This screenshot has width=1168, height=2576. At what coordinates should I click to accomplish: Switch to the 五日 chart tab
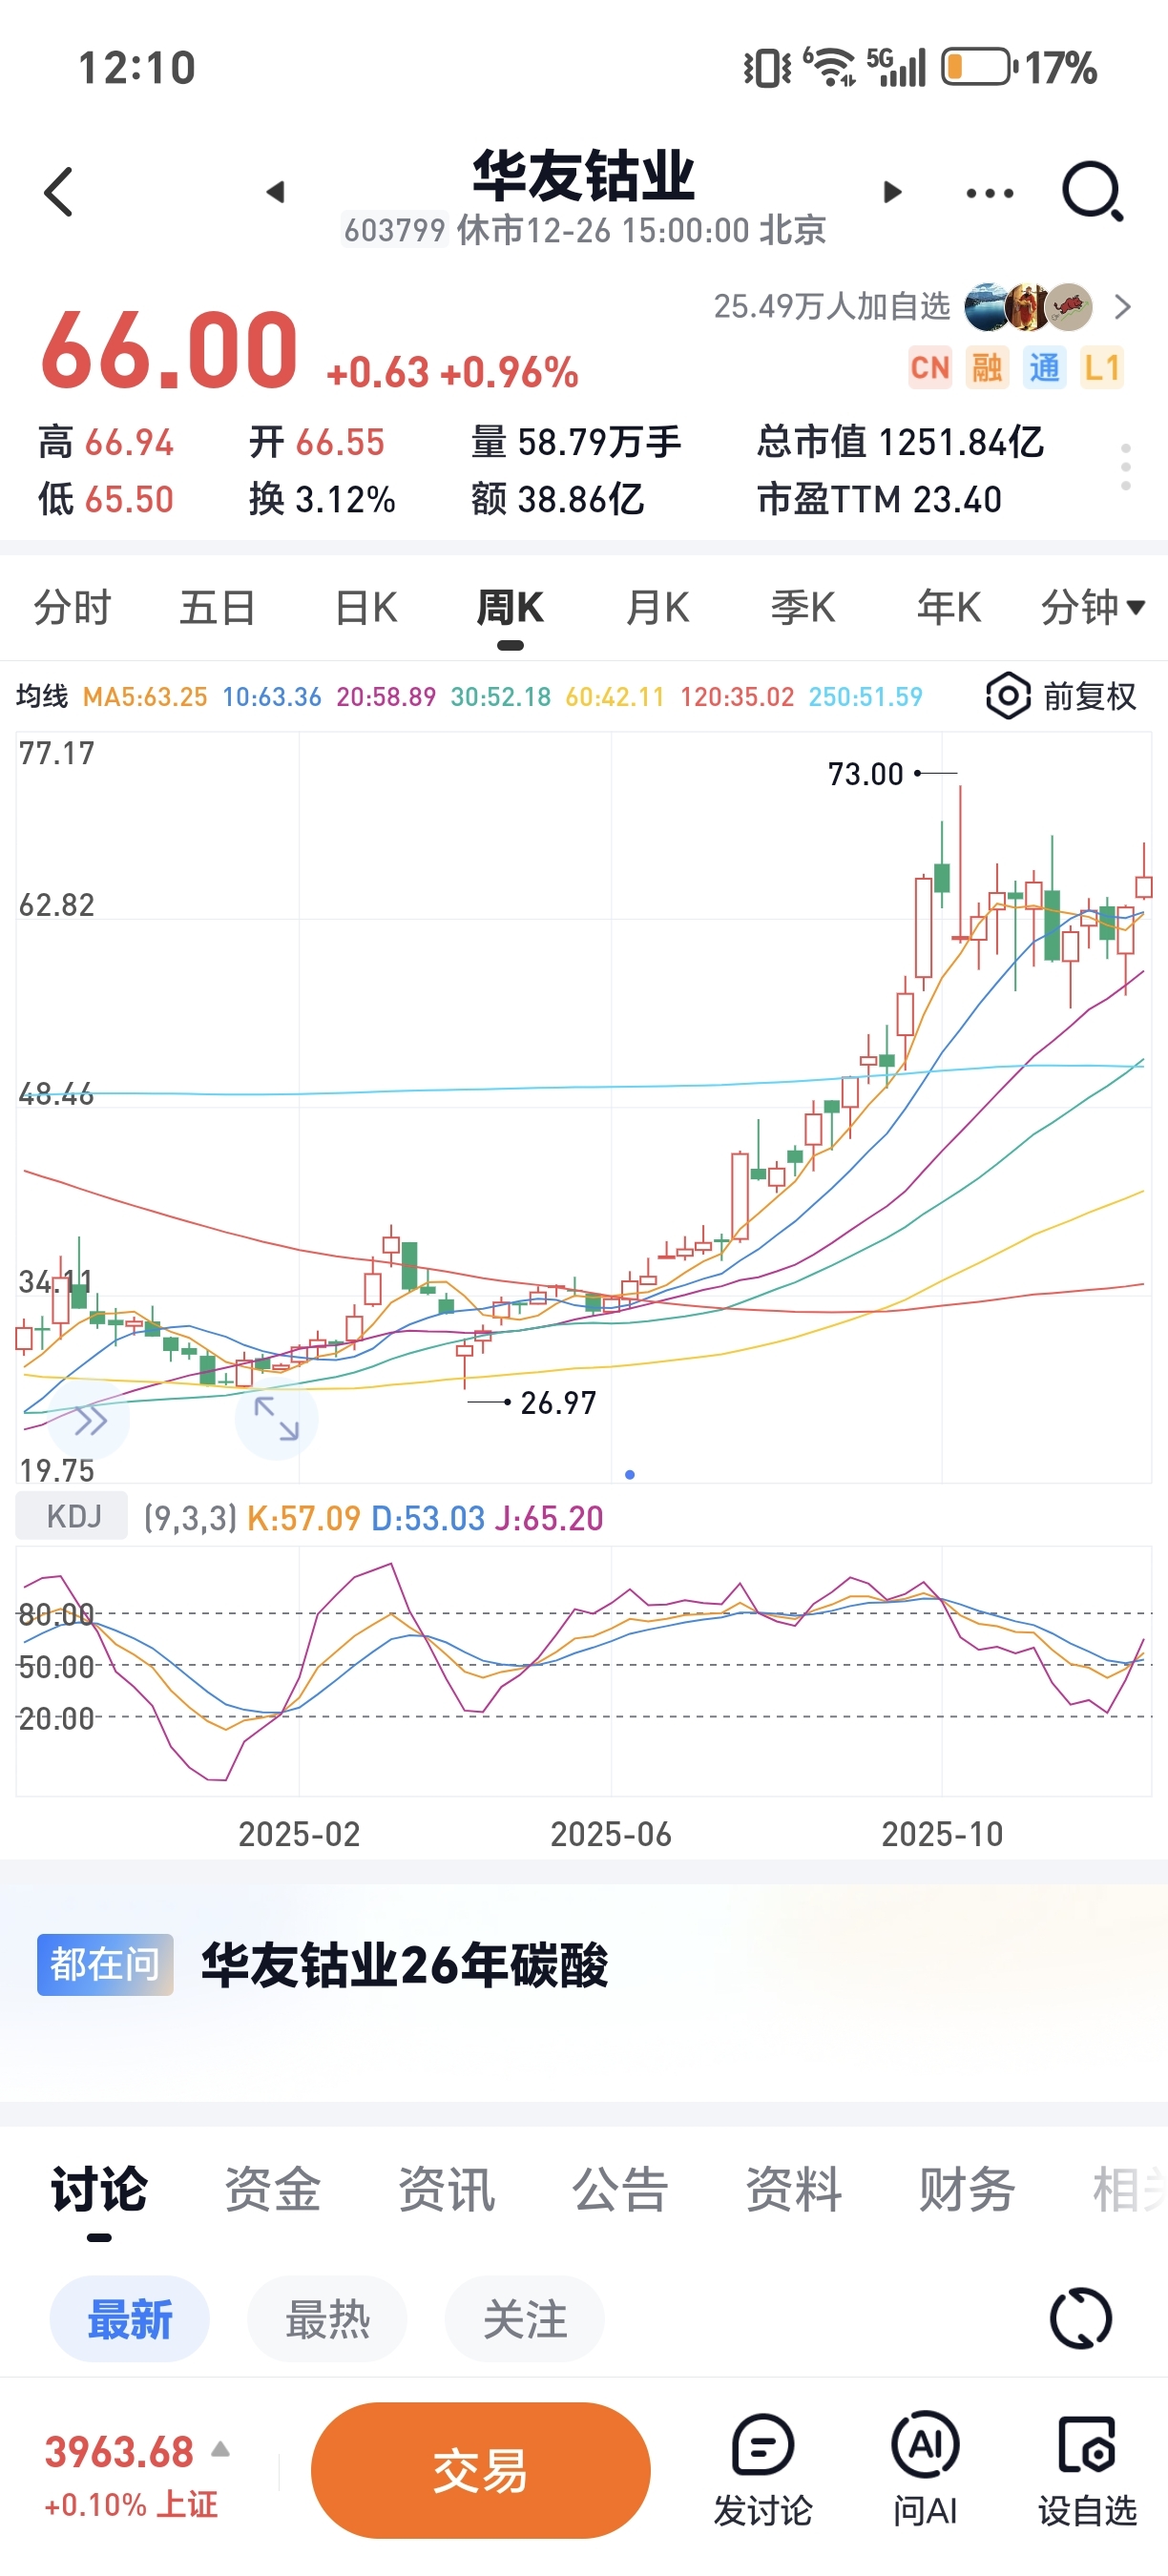click(218, 607)
